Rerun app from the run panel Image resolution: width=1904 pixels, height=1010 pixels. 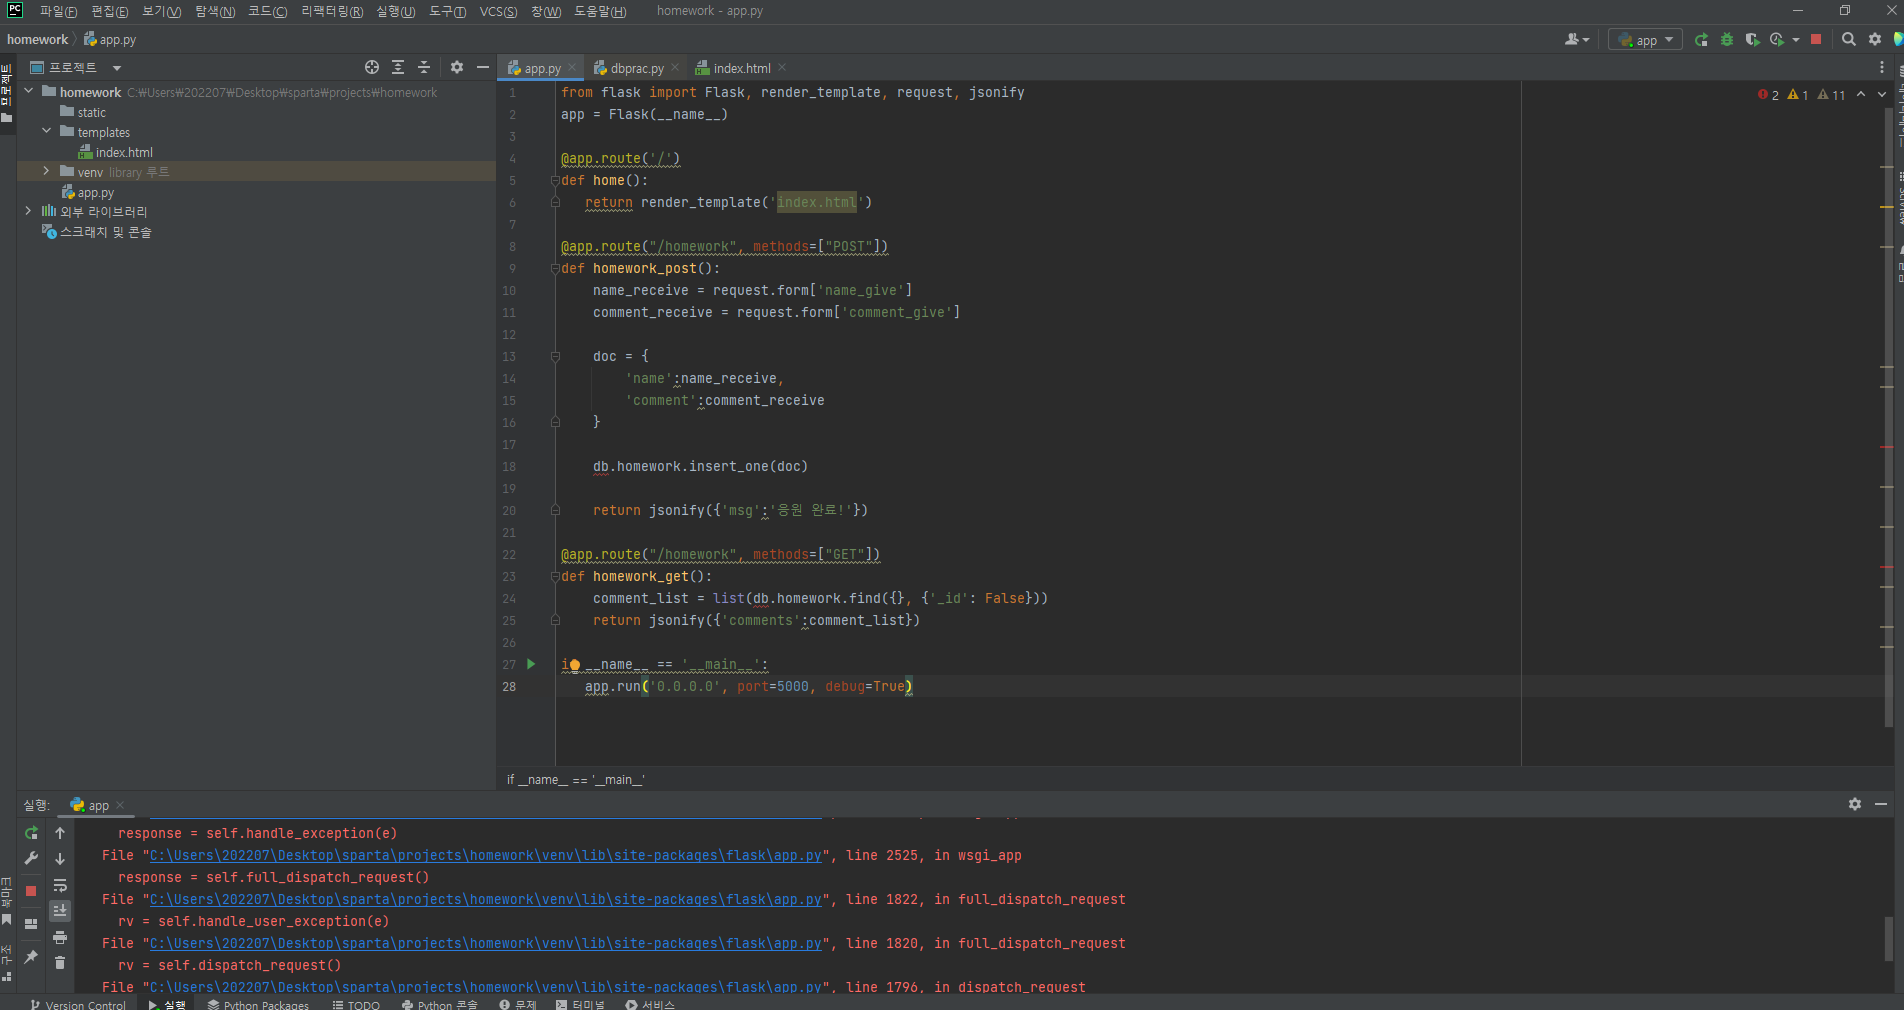coord(31,833)
